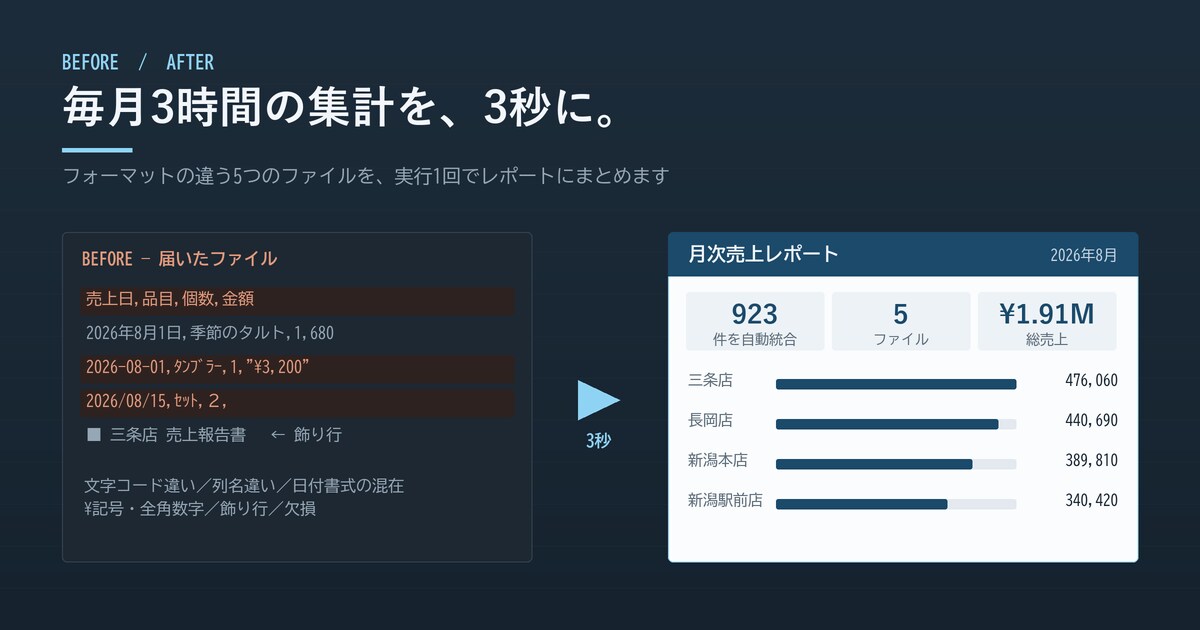
Task: Click the '3秒' label under the arrow
Action: click(x=598, y=440)
